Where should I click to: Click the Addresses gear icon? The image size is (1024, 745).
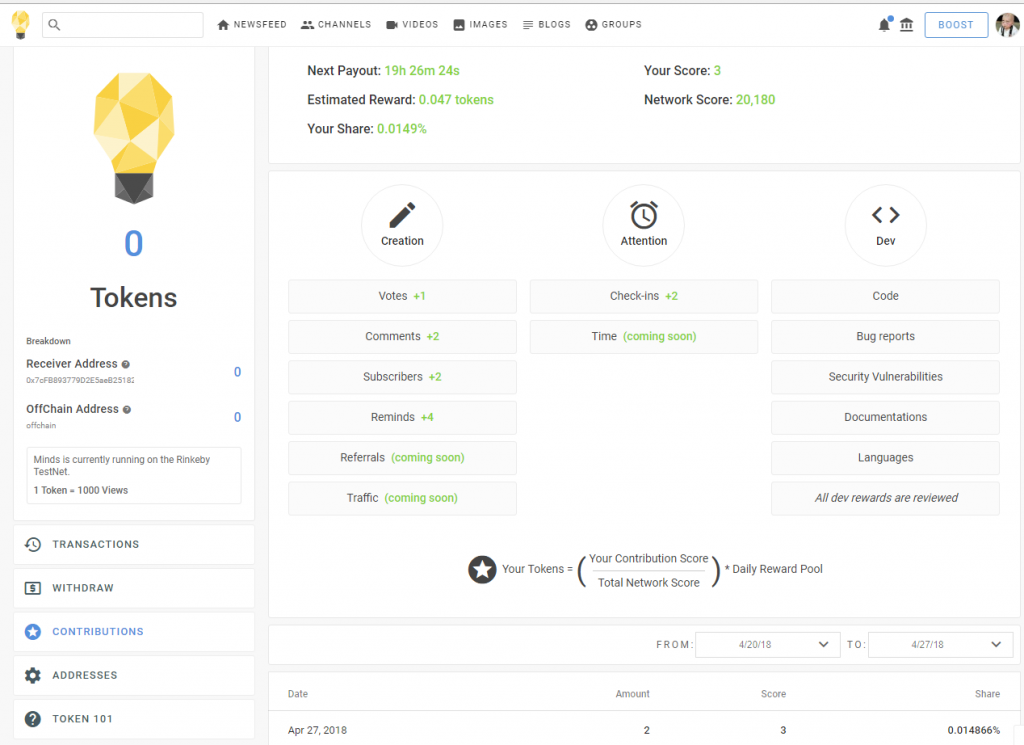pos(33,675)
